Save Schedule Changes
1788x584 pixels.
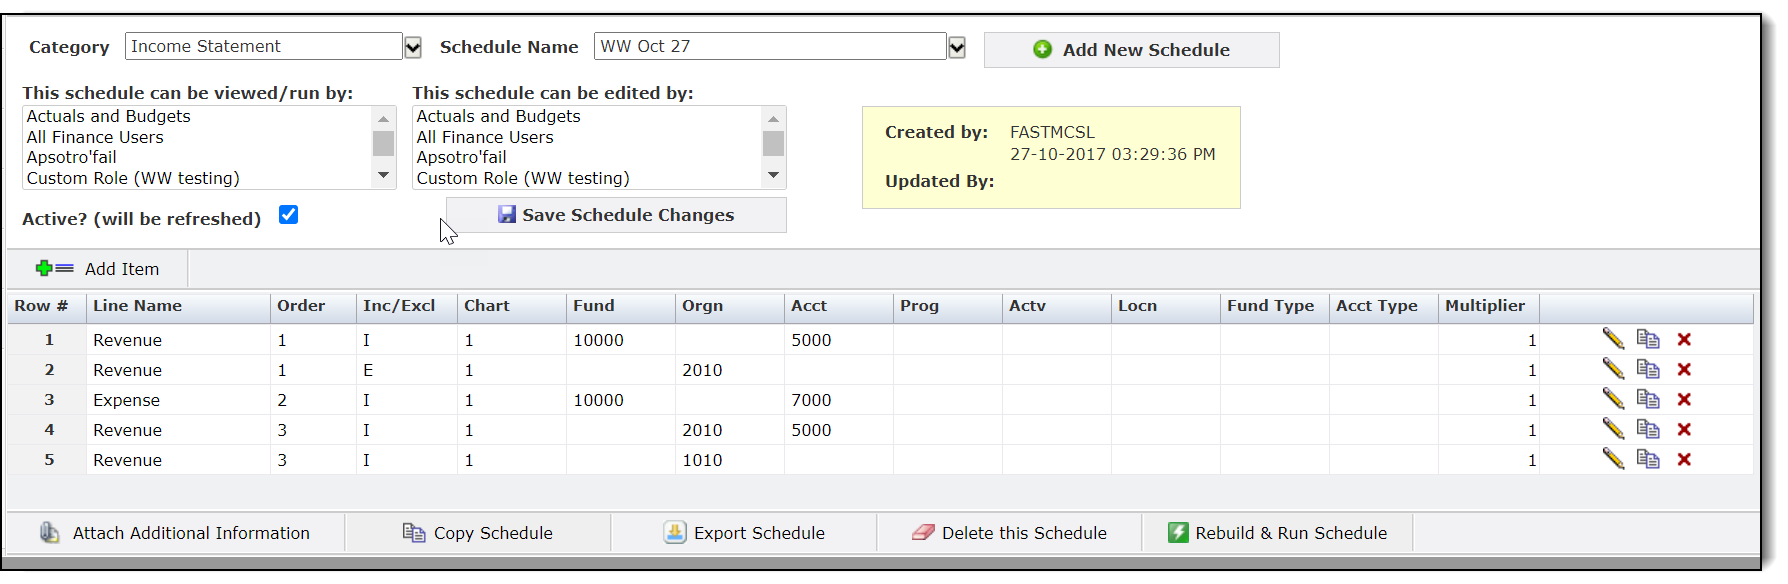point(616,215)
